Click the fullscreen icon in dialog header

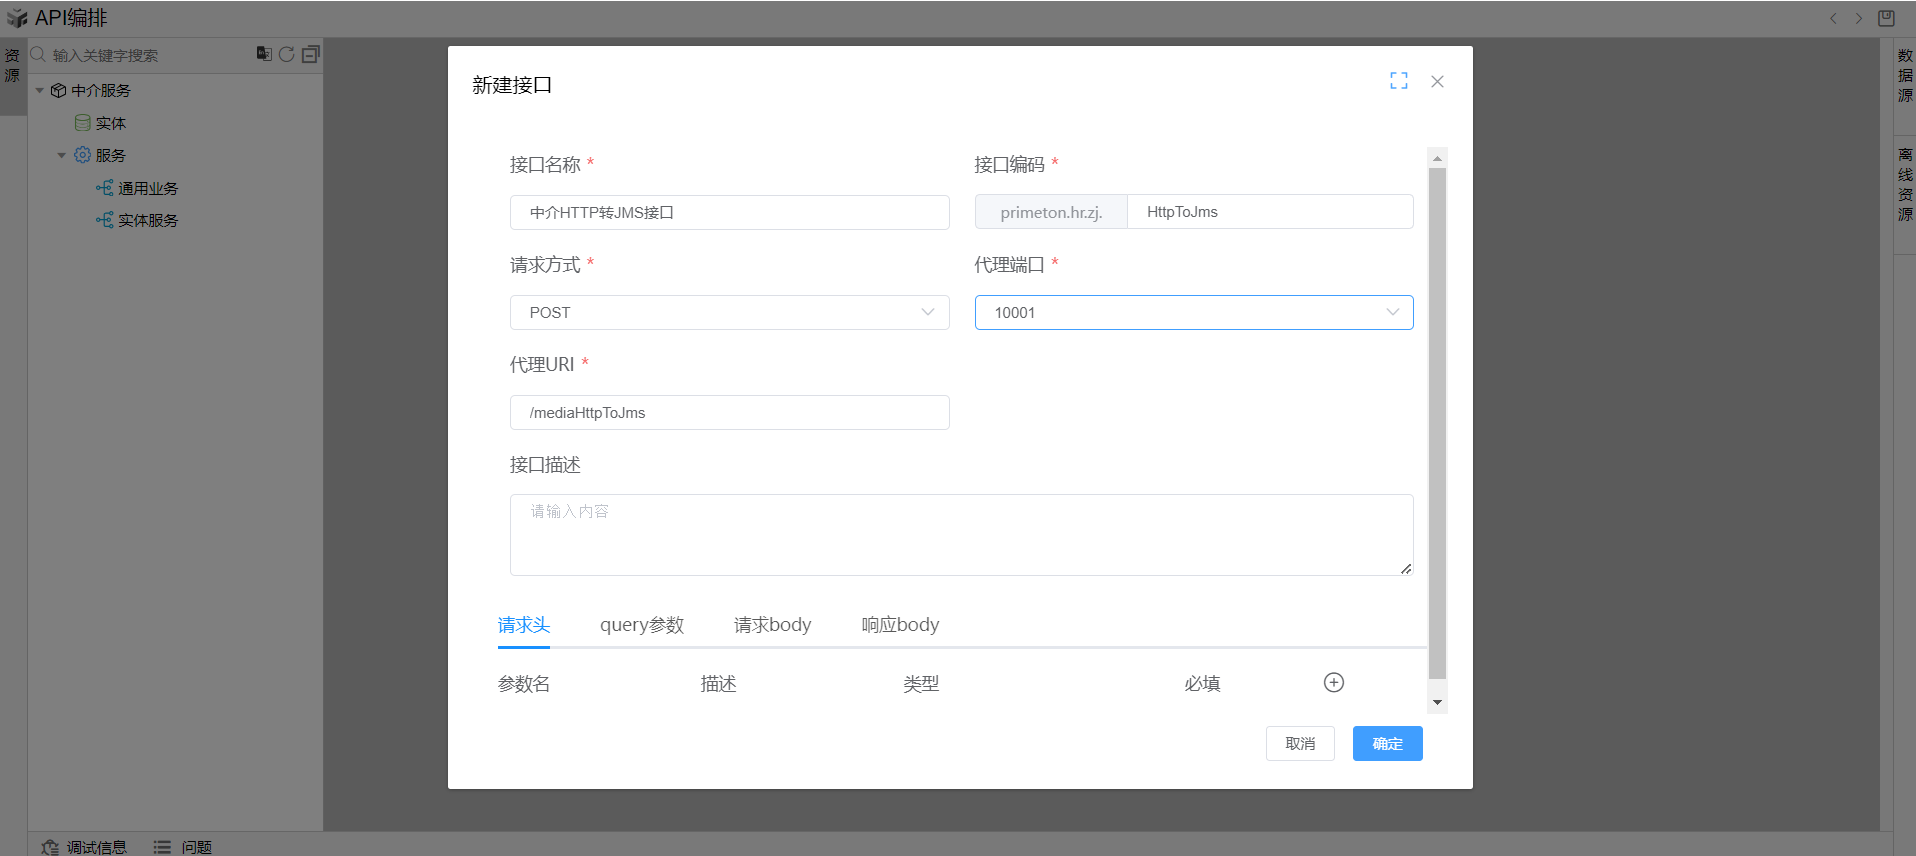[x=1398, y=81]
